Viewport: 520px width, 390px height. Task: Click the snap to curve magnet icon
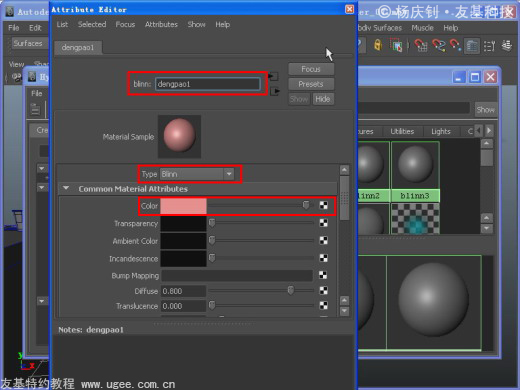[439, 45]
